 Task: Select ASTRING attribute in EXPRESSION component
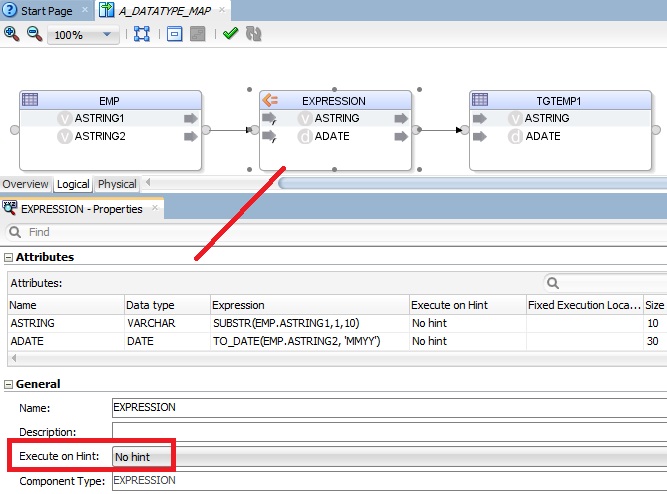coord(337,118)
